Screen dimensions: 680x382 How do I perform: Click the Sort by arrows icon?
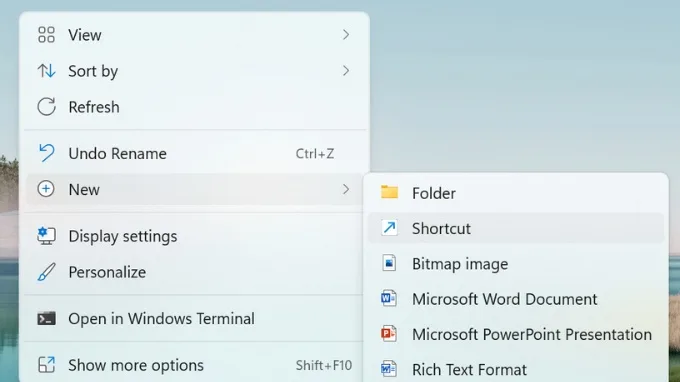pyautogui.click(x=46, y=71)
